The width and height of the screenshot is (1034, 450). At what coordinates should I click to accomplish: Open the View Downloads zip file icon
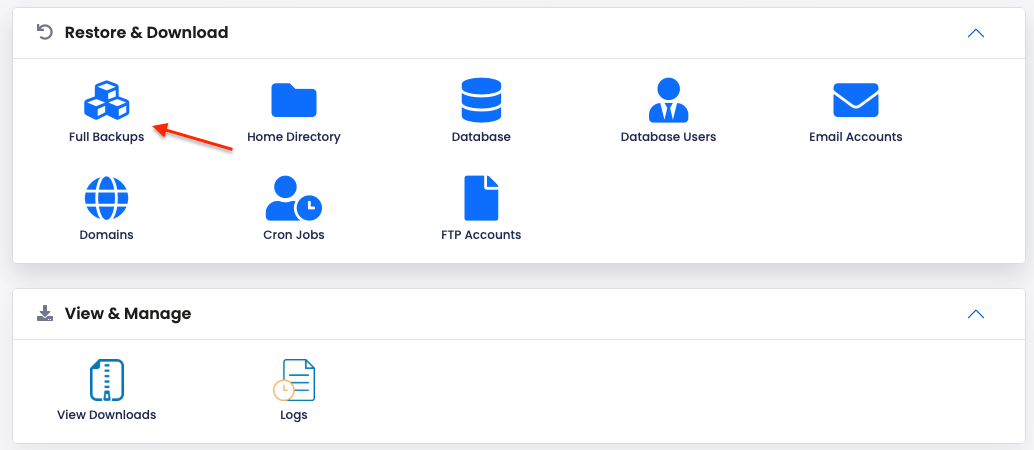106,380
